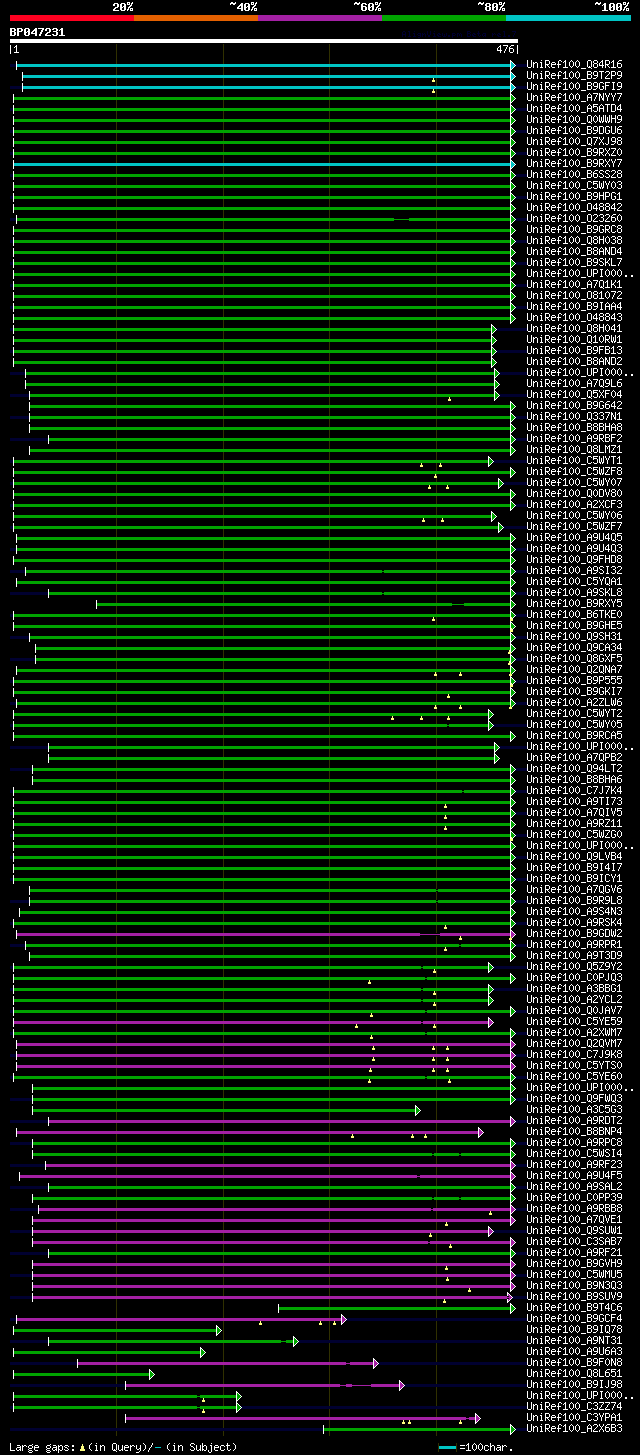Click hit label UniRef100_B6SS28
This screenshot has width=640, height=1455.
point(574,174)
